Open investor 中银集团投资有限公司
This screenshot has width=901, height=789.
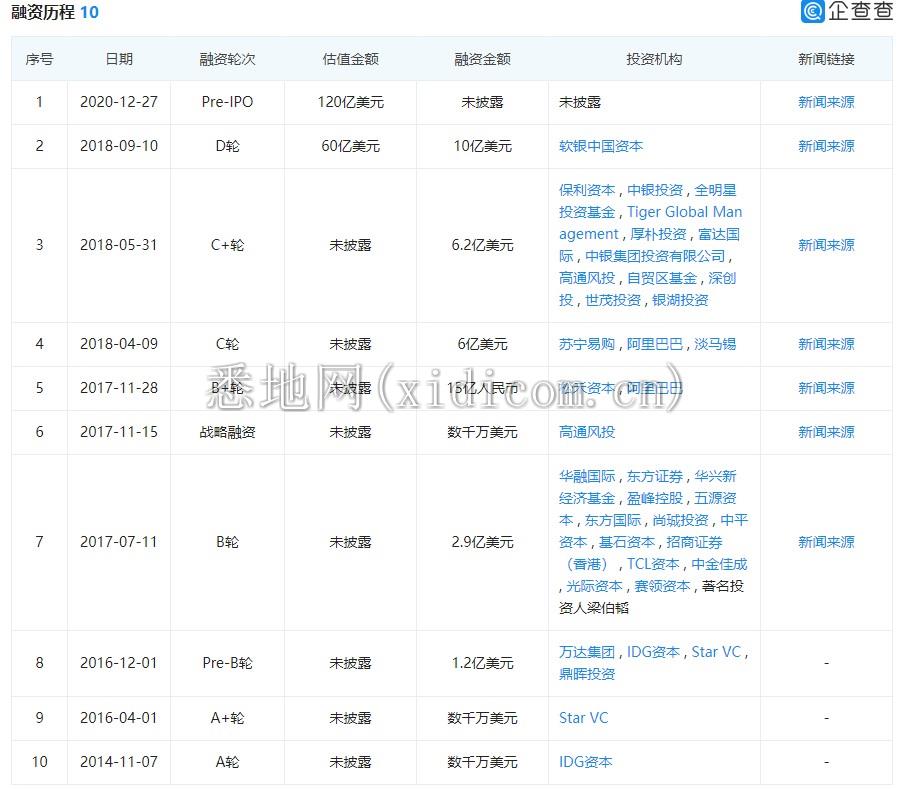coord(655,256)
